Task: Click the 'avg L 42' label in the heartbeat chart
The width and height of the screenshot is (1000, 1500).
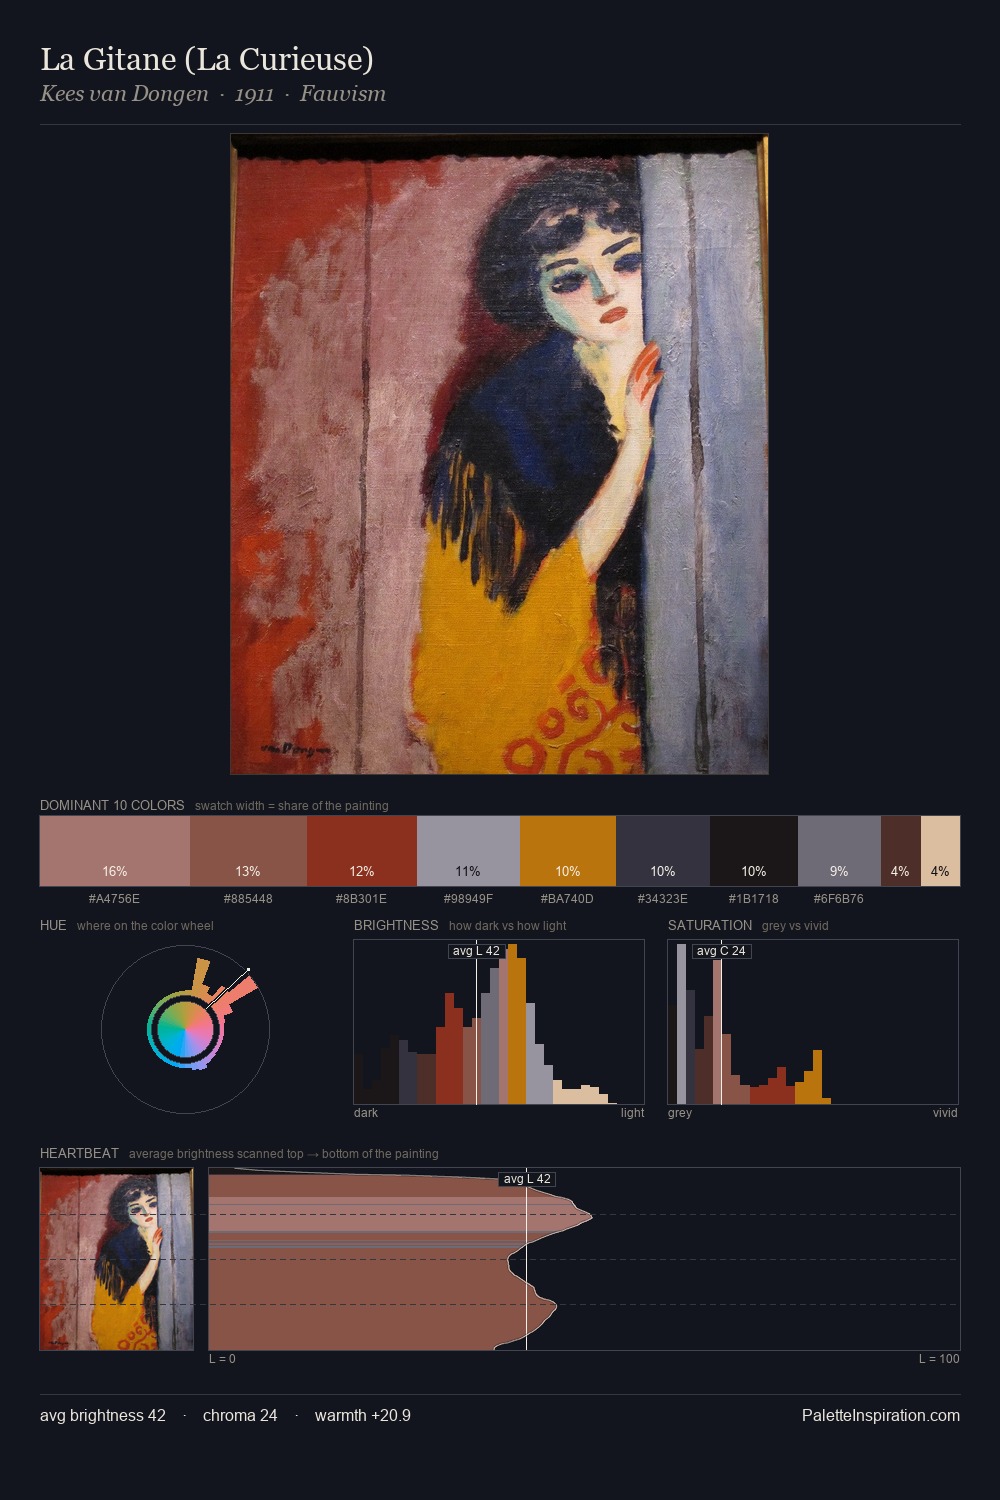Action: click(527, 1179)
